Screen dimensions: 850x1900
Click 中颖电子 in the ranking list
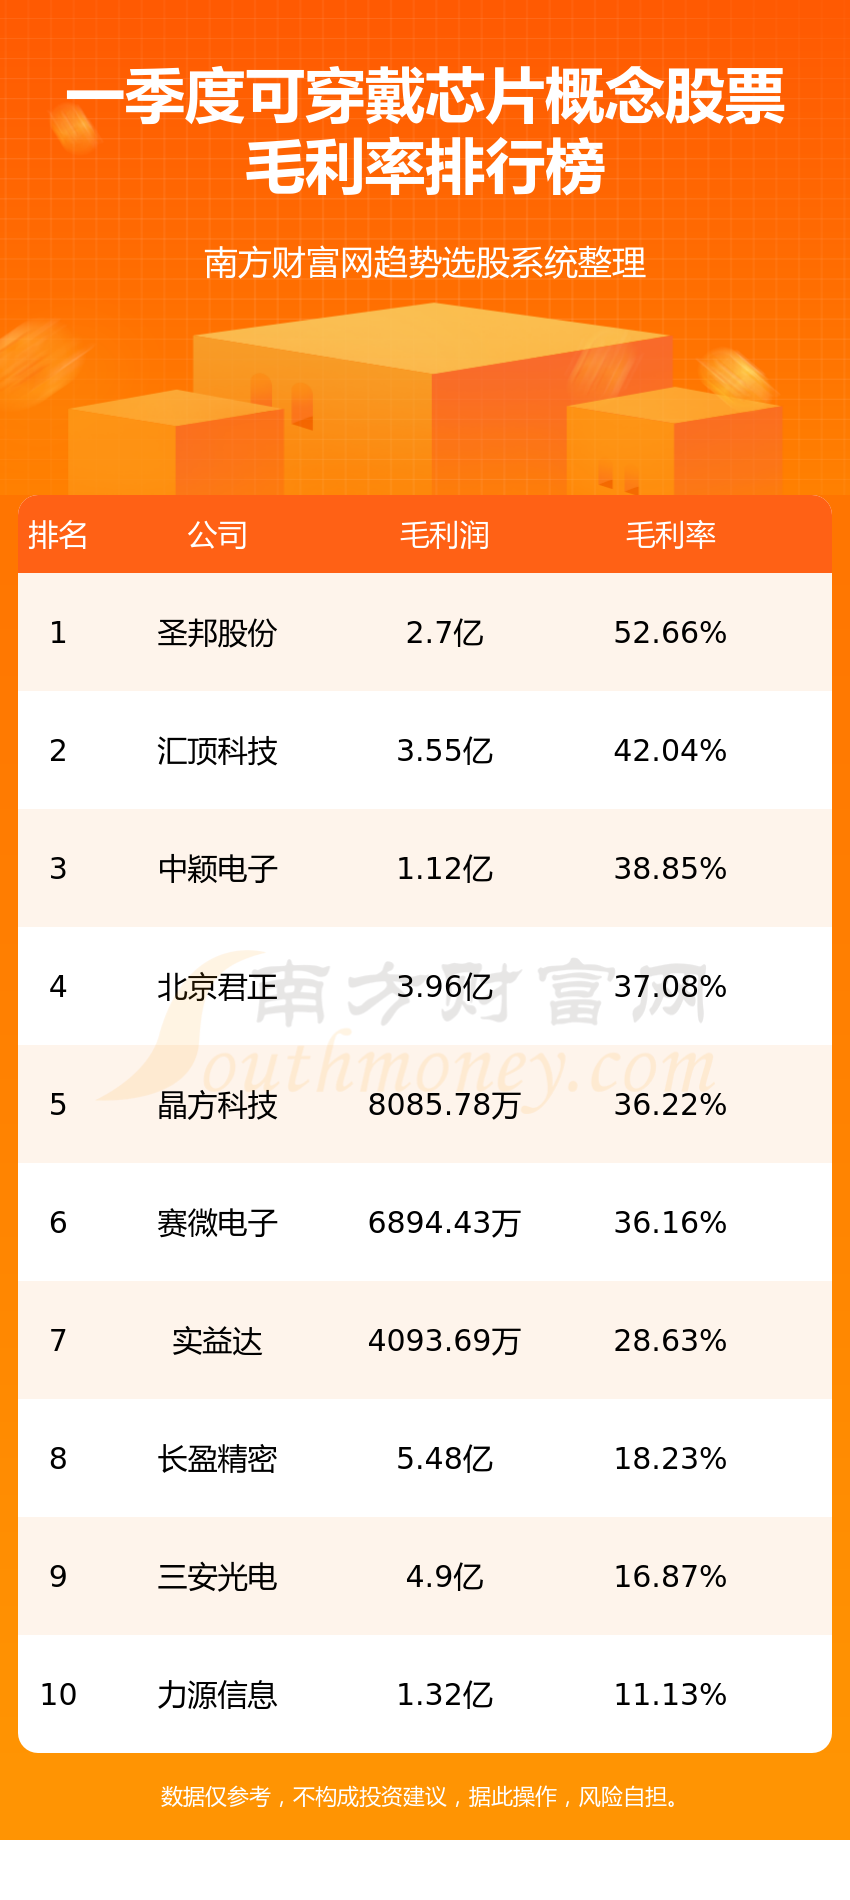click(x=217, y=869)
